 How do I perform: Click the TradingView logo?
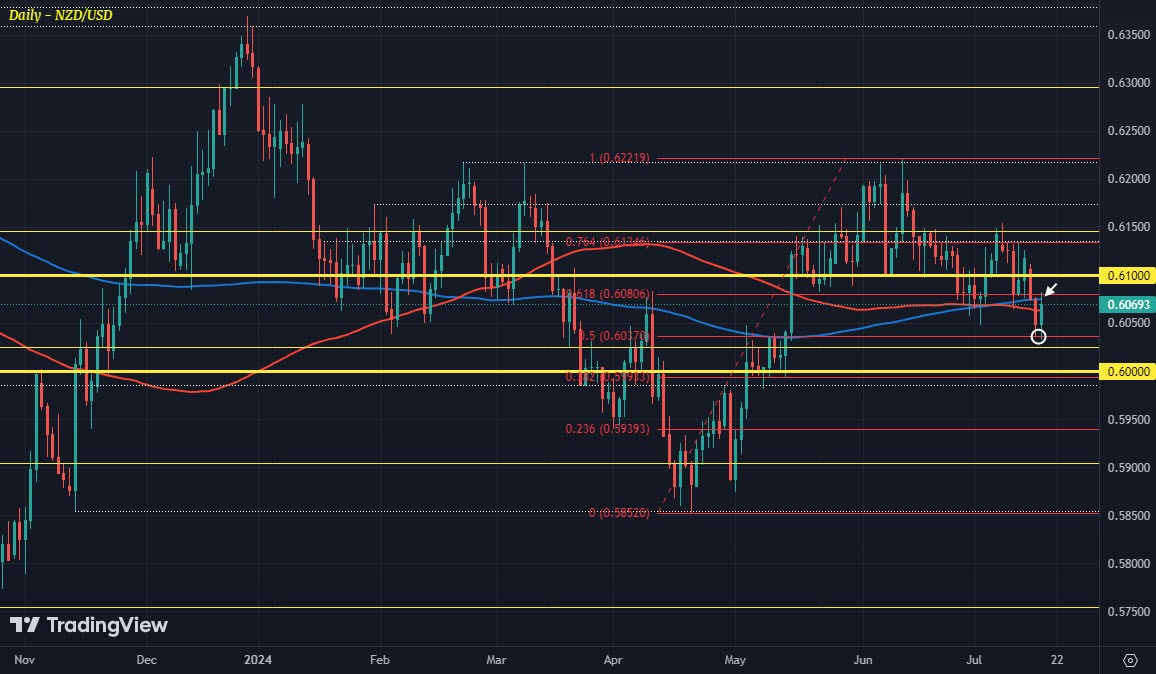[x=88, y=625]
